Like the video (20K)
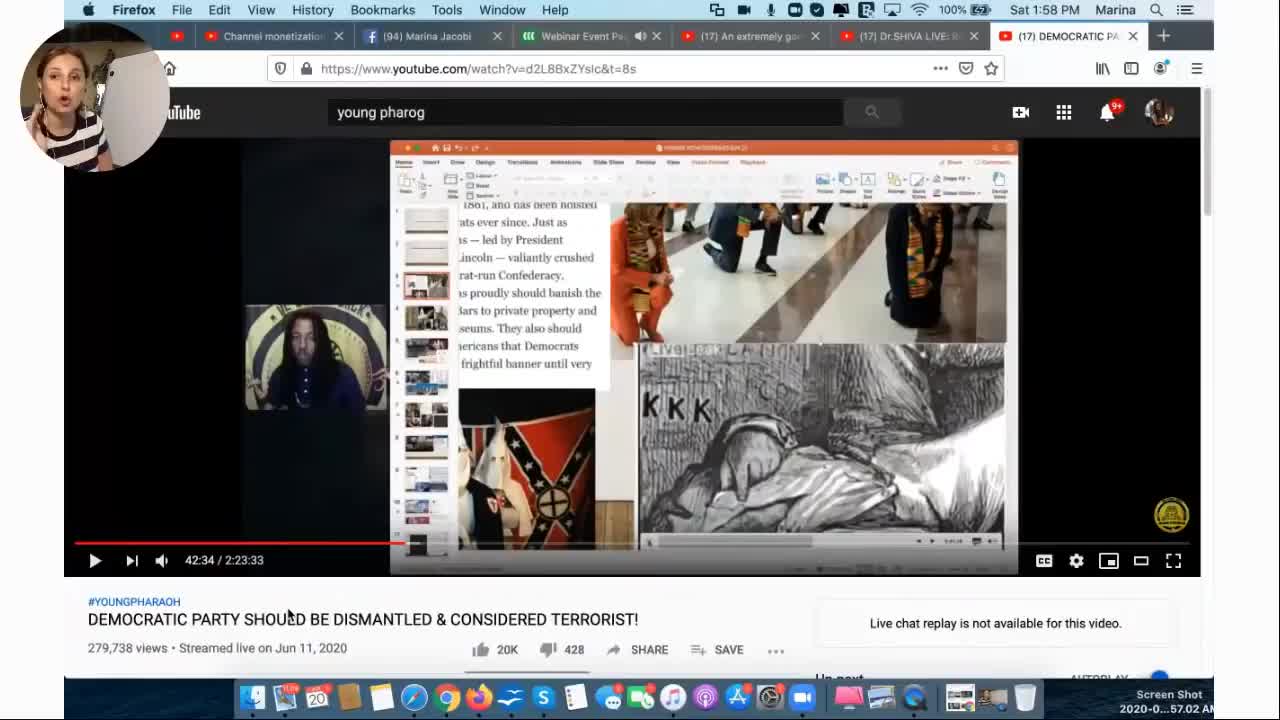This screenshot has width=1280, height=720. click(495, 650)
